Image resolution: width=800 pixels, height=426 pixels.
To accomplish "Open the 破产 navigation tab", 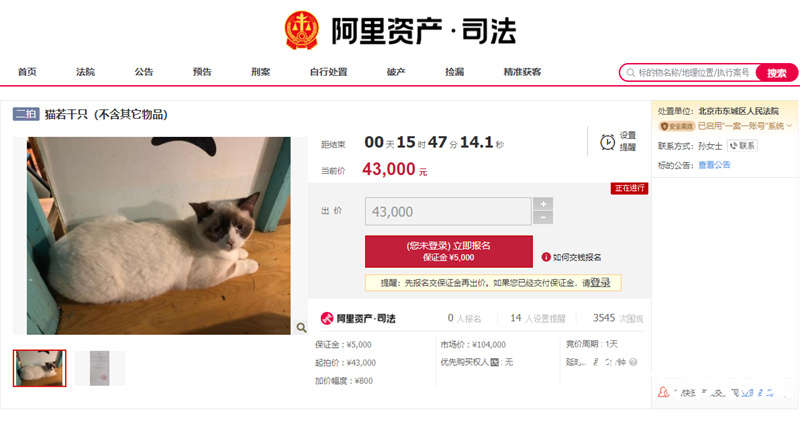I will pyautogui.click(x=396, y=72).
